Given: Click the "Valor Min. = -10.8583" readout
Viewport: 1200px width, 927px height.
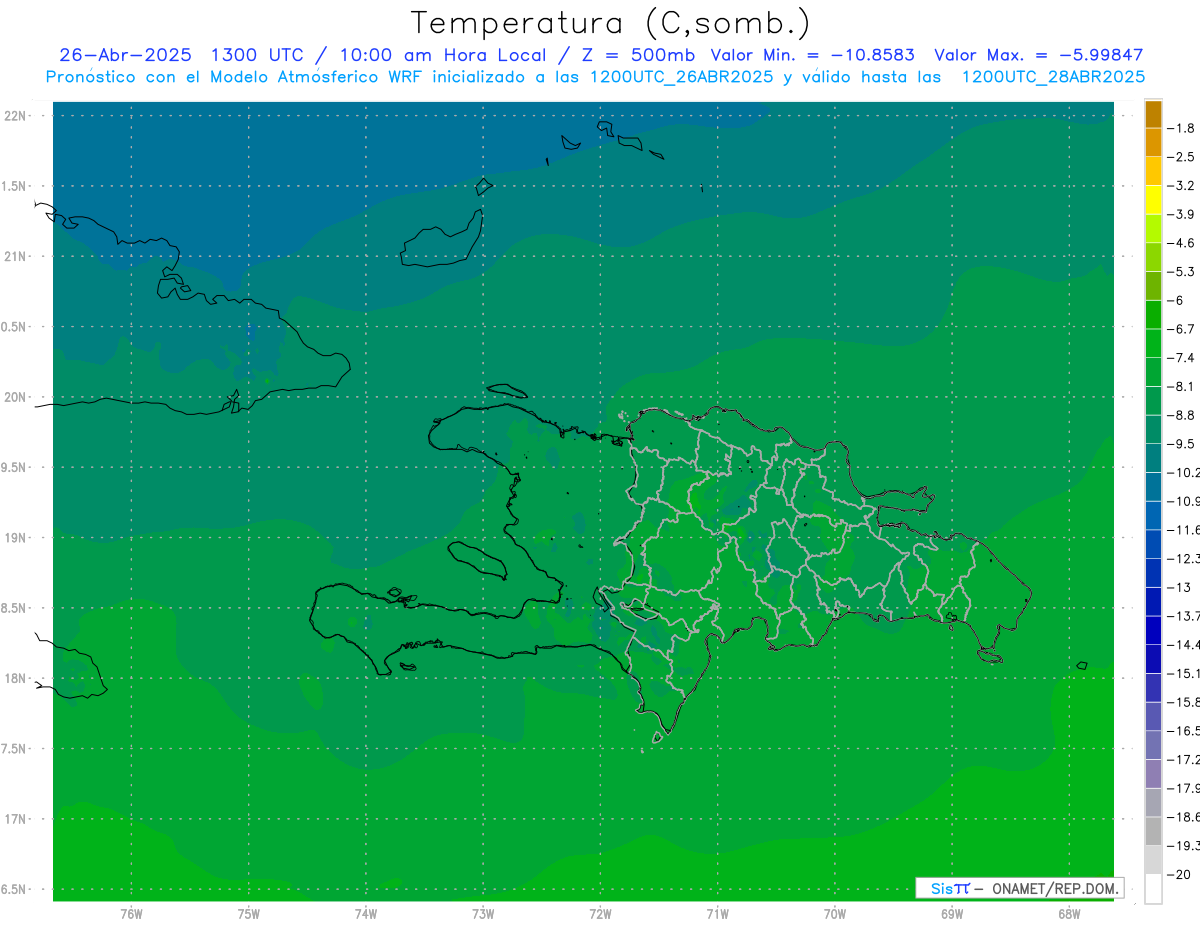Looking at the screenshot, I should pyautogui.click(x=812, y=55).
